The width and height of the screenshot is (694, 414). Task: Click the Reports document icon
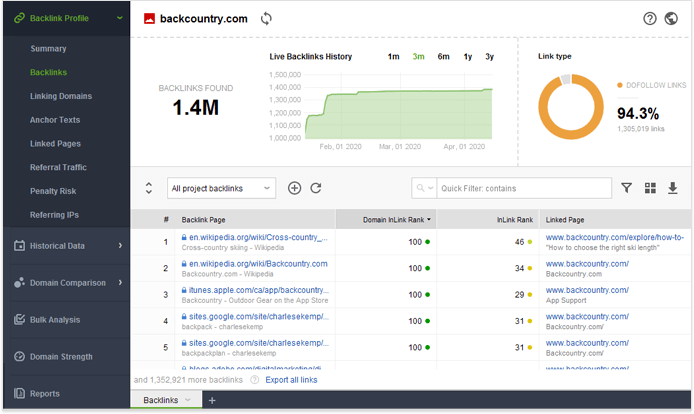click(19, 393)
